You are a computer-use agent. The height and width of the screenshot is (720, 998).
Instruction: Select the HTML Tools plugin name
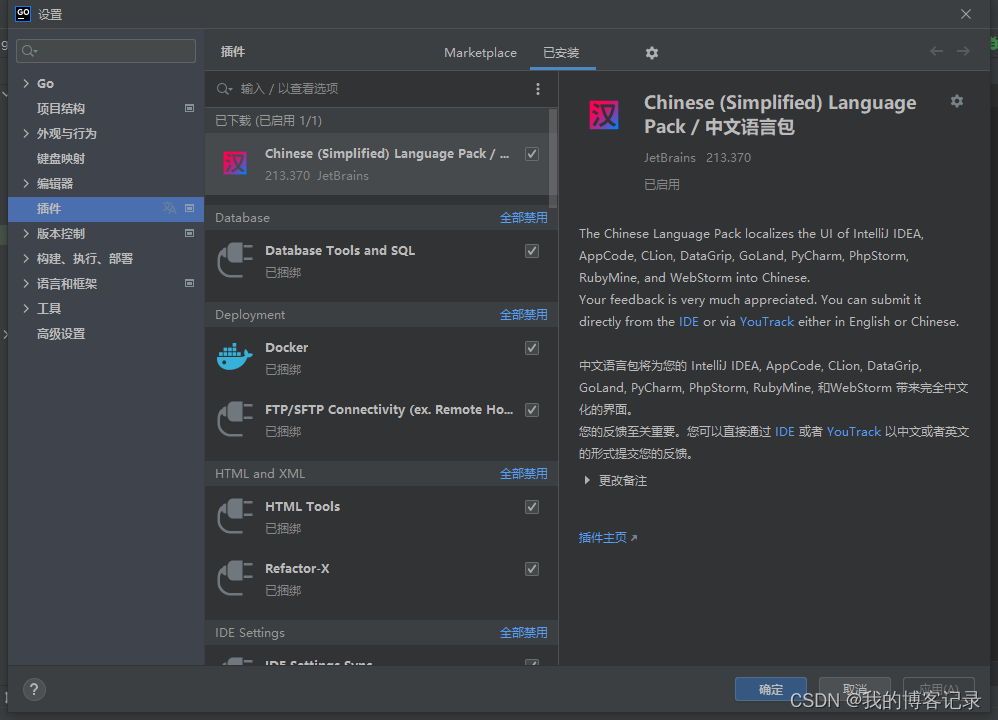tap(302, 507)
